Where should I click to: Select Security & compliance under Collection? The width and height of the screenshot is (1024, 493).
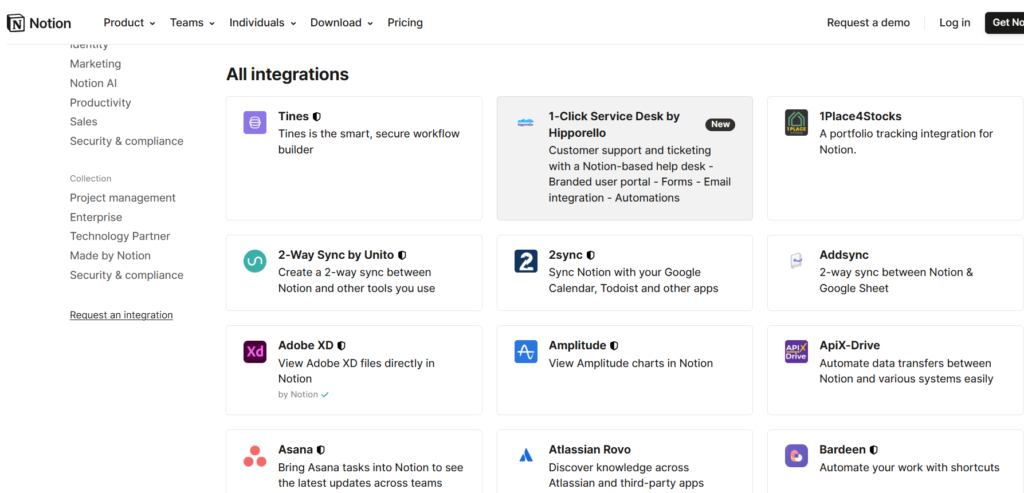pyautogui.click(x=127, y=275)
